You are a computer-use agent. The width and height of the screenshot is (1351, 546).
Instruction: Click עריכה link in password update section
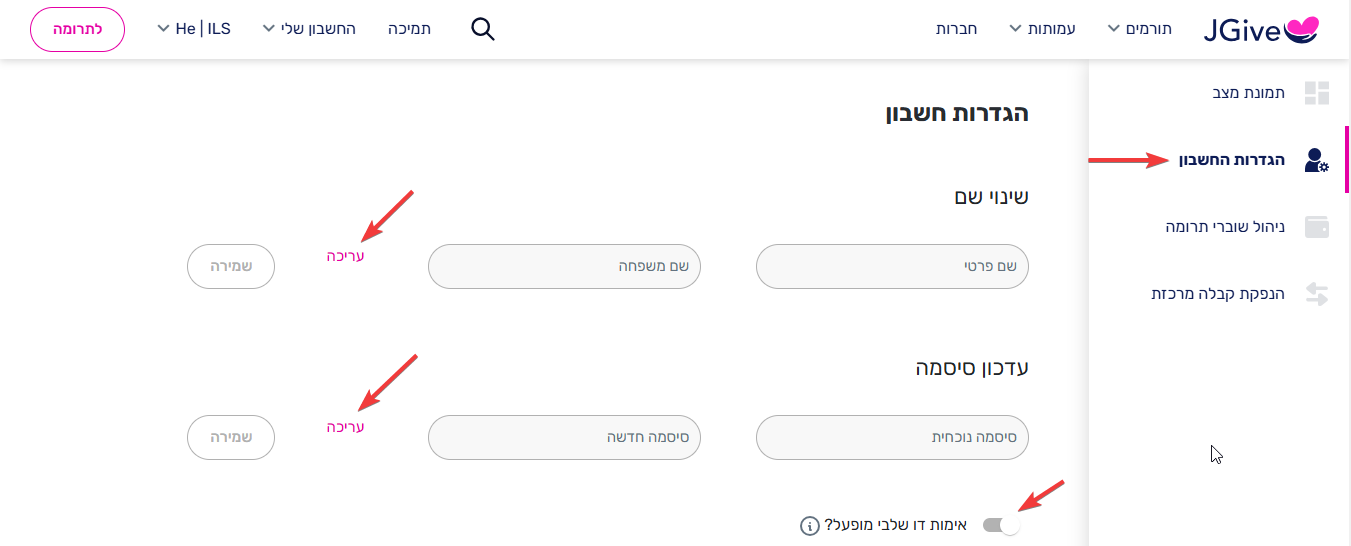[x=346, y=427]
